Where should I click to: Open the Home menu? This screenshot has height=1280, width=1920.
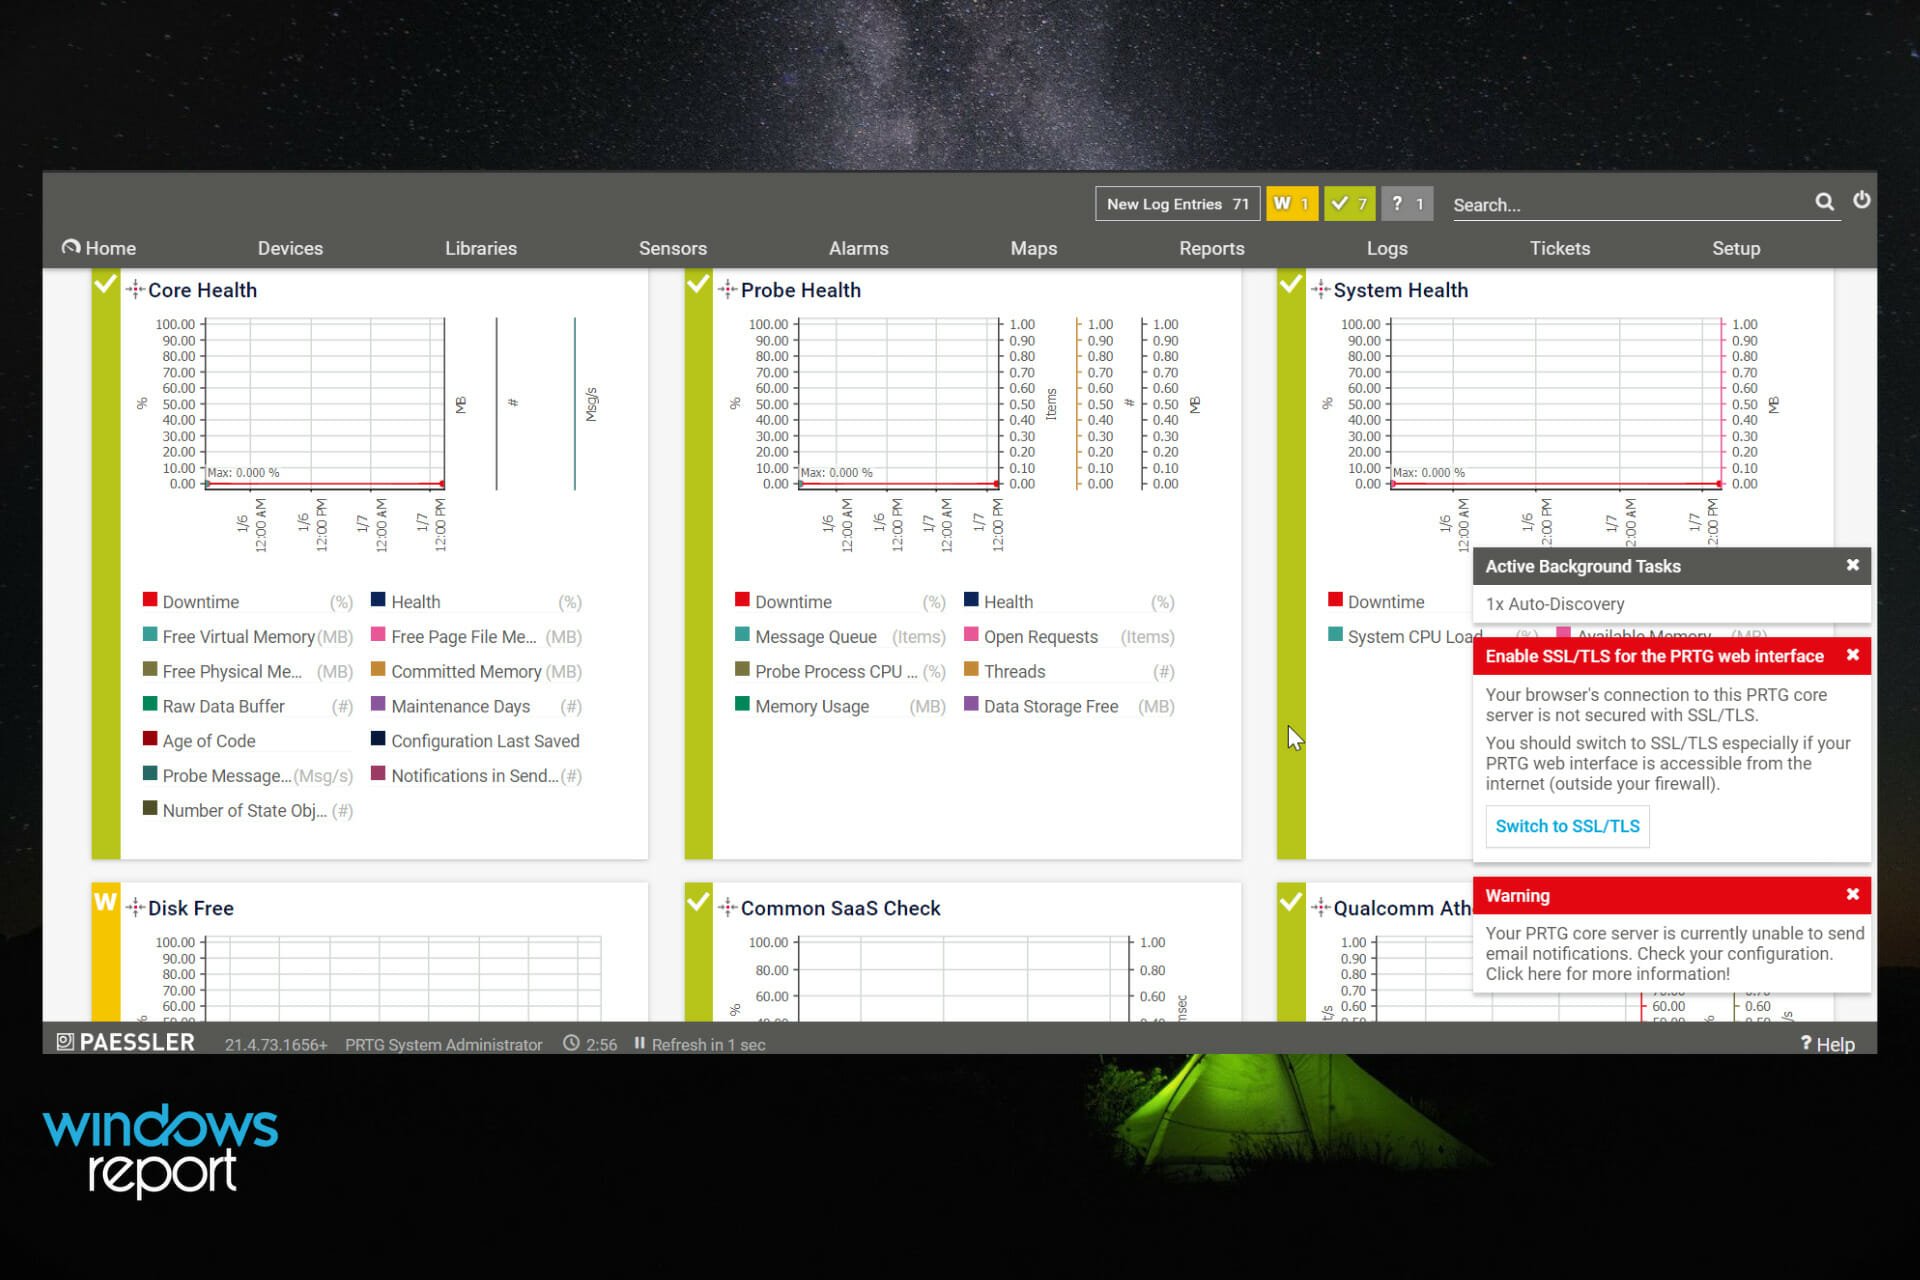99,248
